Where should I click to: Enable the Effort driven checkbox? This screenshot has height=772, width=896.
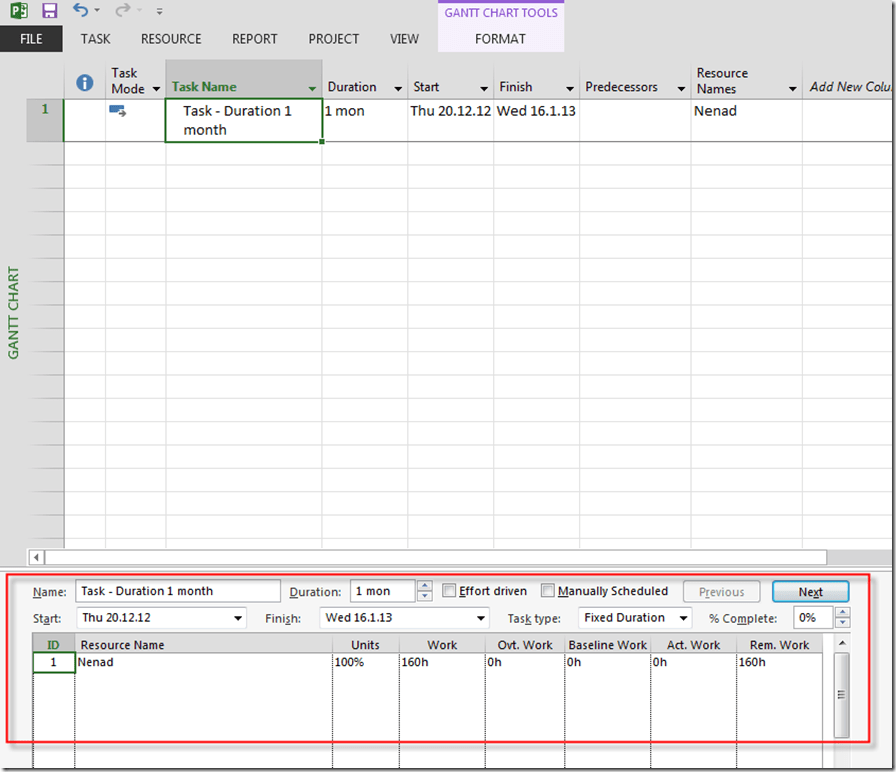[450, 591]
